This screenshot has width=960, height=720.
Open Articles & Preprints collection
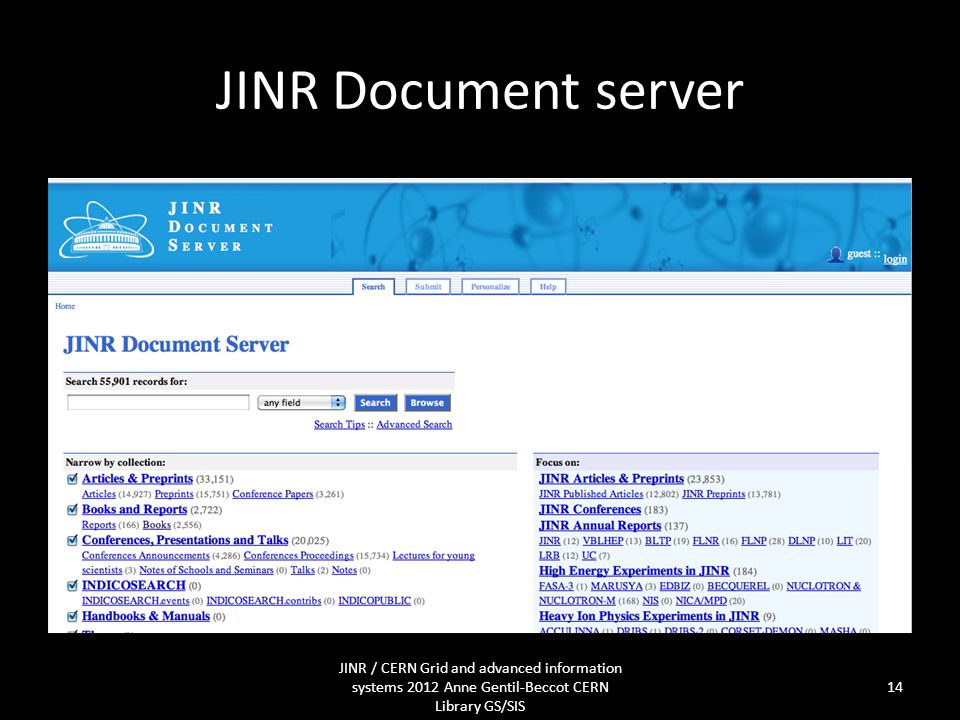137,479
